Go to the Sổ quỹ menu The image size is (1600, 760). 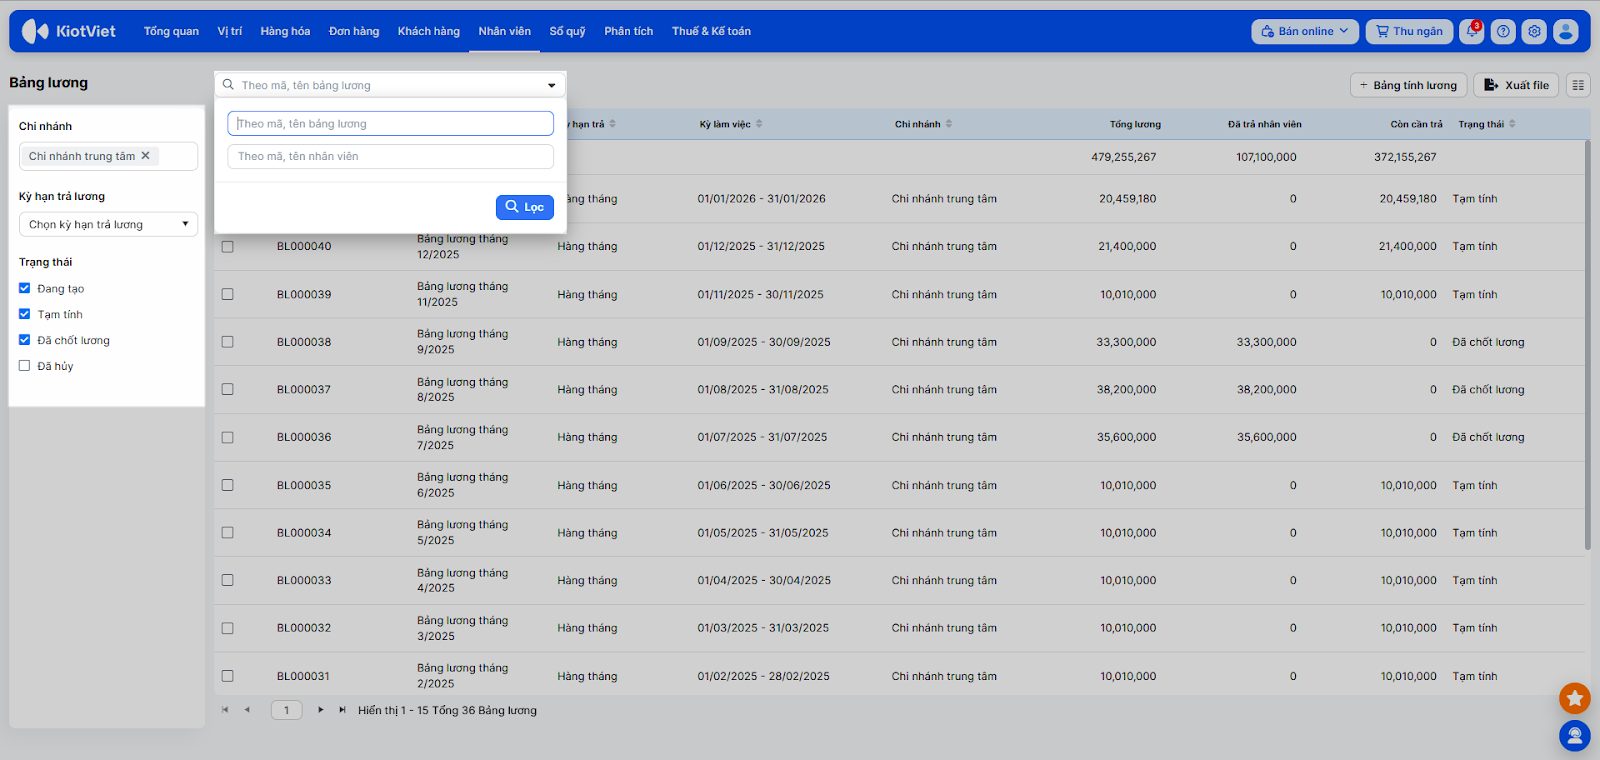(x=567, y=31)
